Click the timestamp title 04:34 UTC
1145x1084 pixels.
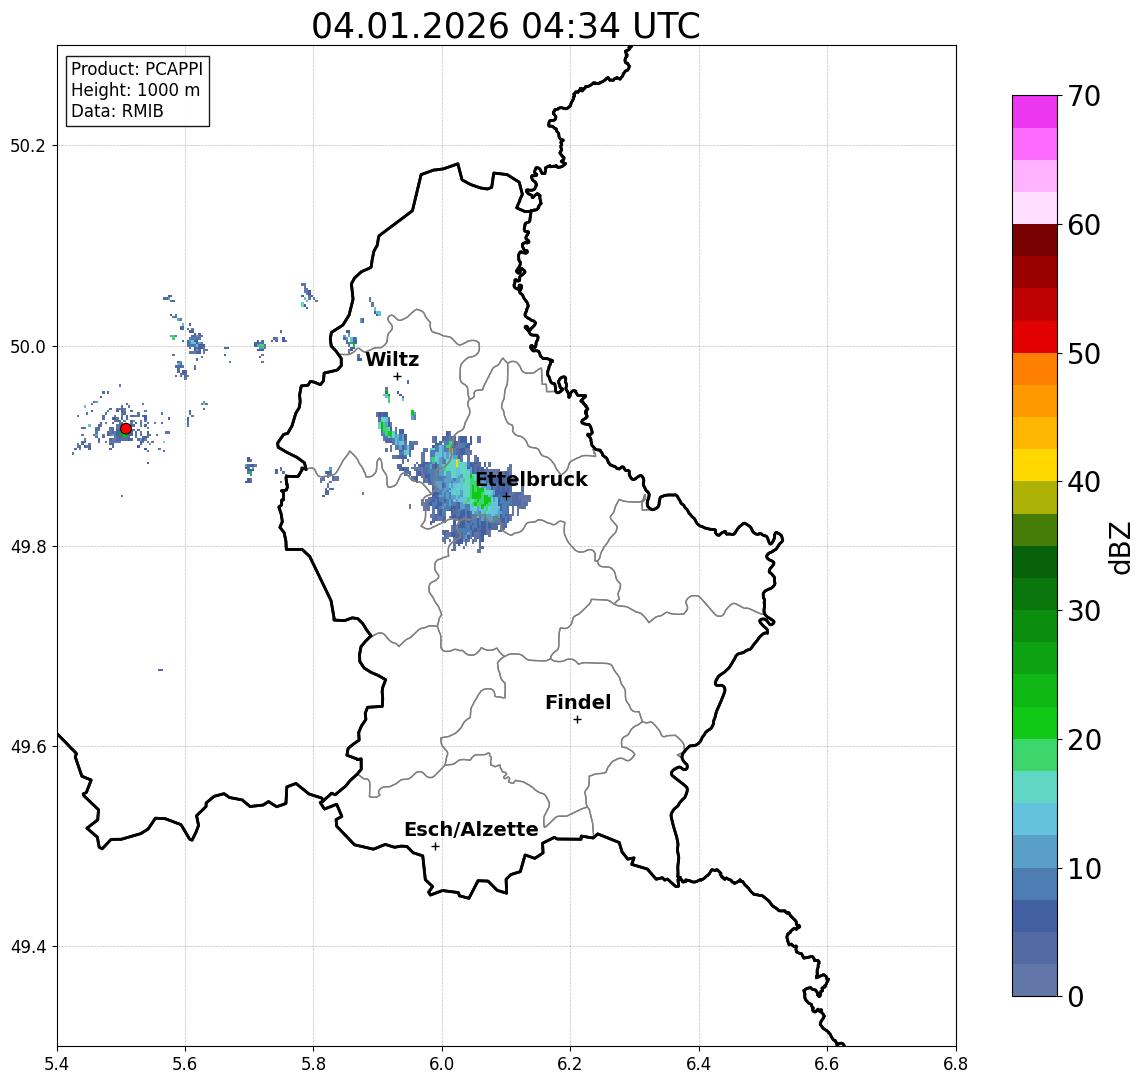point(506,26)
